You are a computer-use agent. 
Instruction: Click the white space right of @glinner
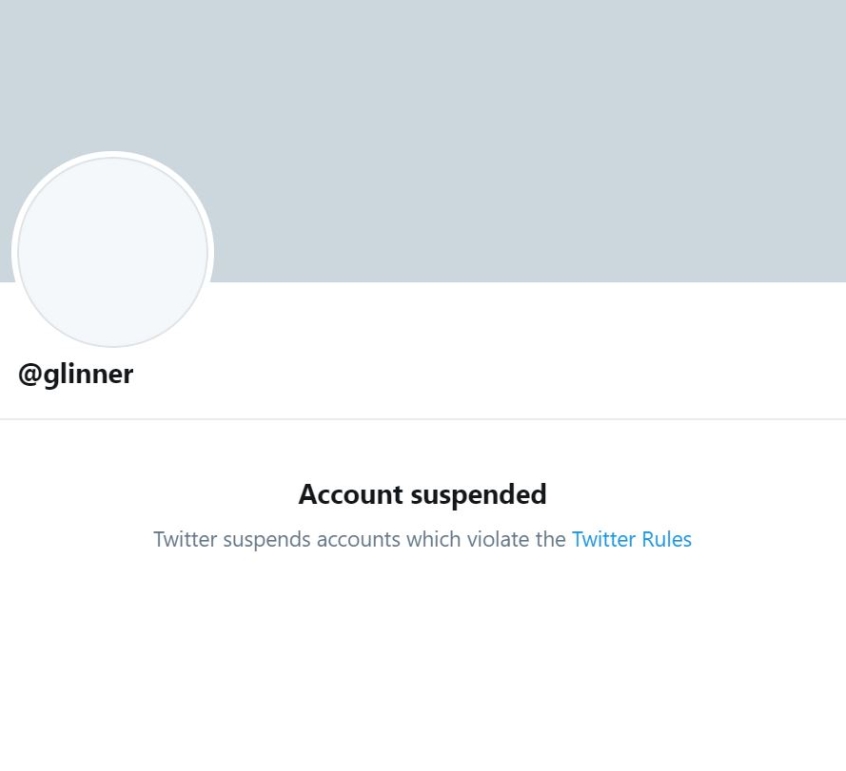click(486, 374)
